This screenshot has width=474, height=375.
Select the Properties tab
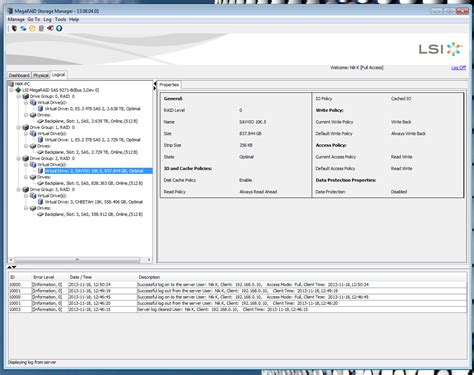[169, 85]
